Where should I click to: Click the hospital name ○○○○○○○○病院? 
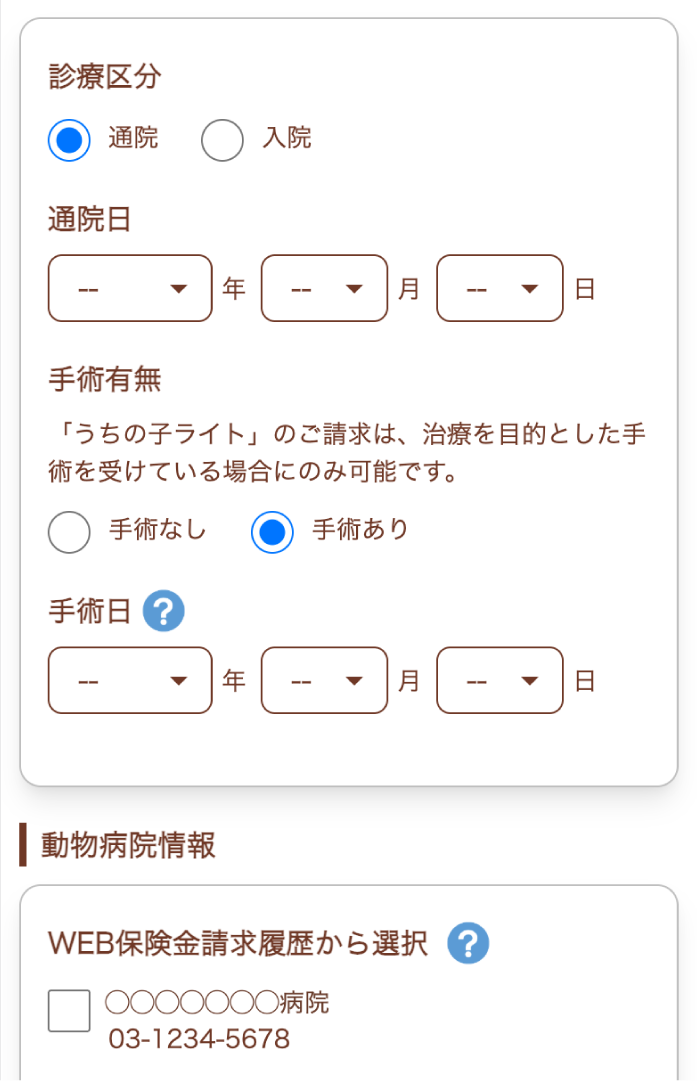click(x=216, y=1003)
